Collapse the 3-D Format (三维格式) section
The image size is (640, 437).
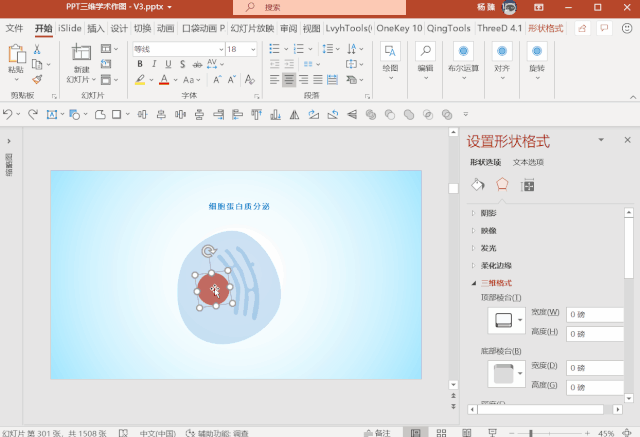(x=495, y=283)
